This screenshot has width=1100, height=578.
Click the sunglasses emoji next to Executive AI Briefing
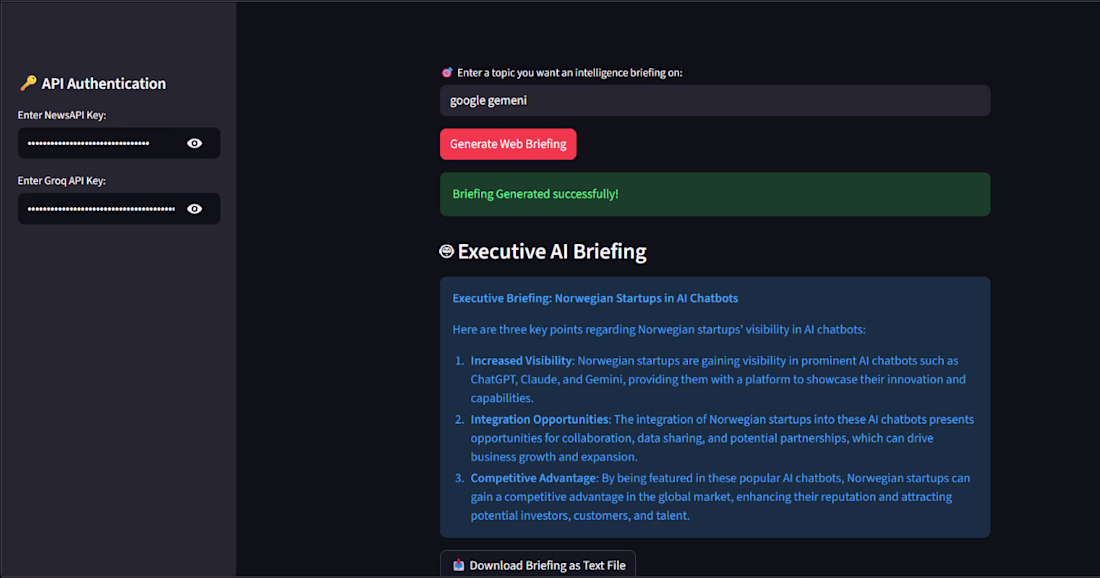point(446,251)
